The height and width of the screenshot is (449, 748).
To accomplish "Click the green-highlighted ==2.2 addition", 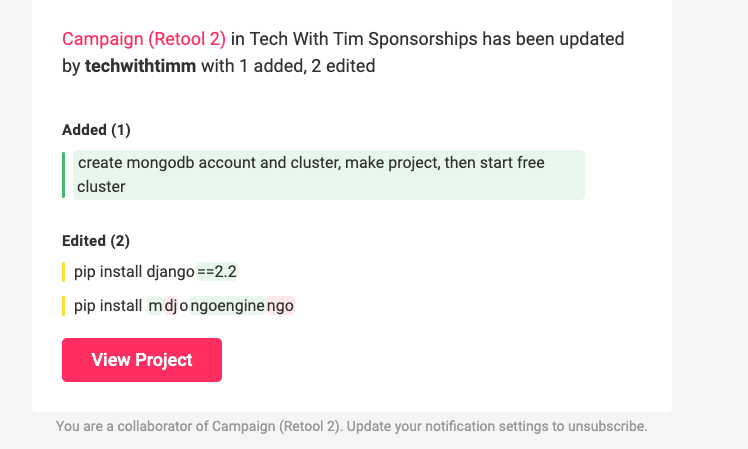I will pos(217,271).
